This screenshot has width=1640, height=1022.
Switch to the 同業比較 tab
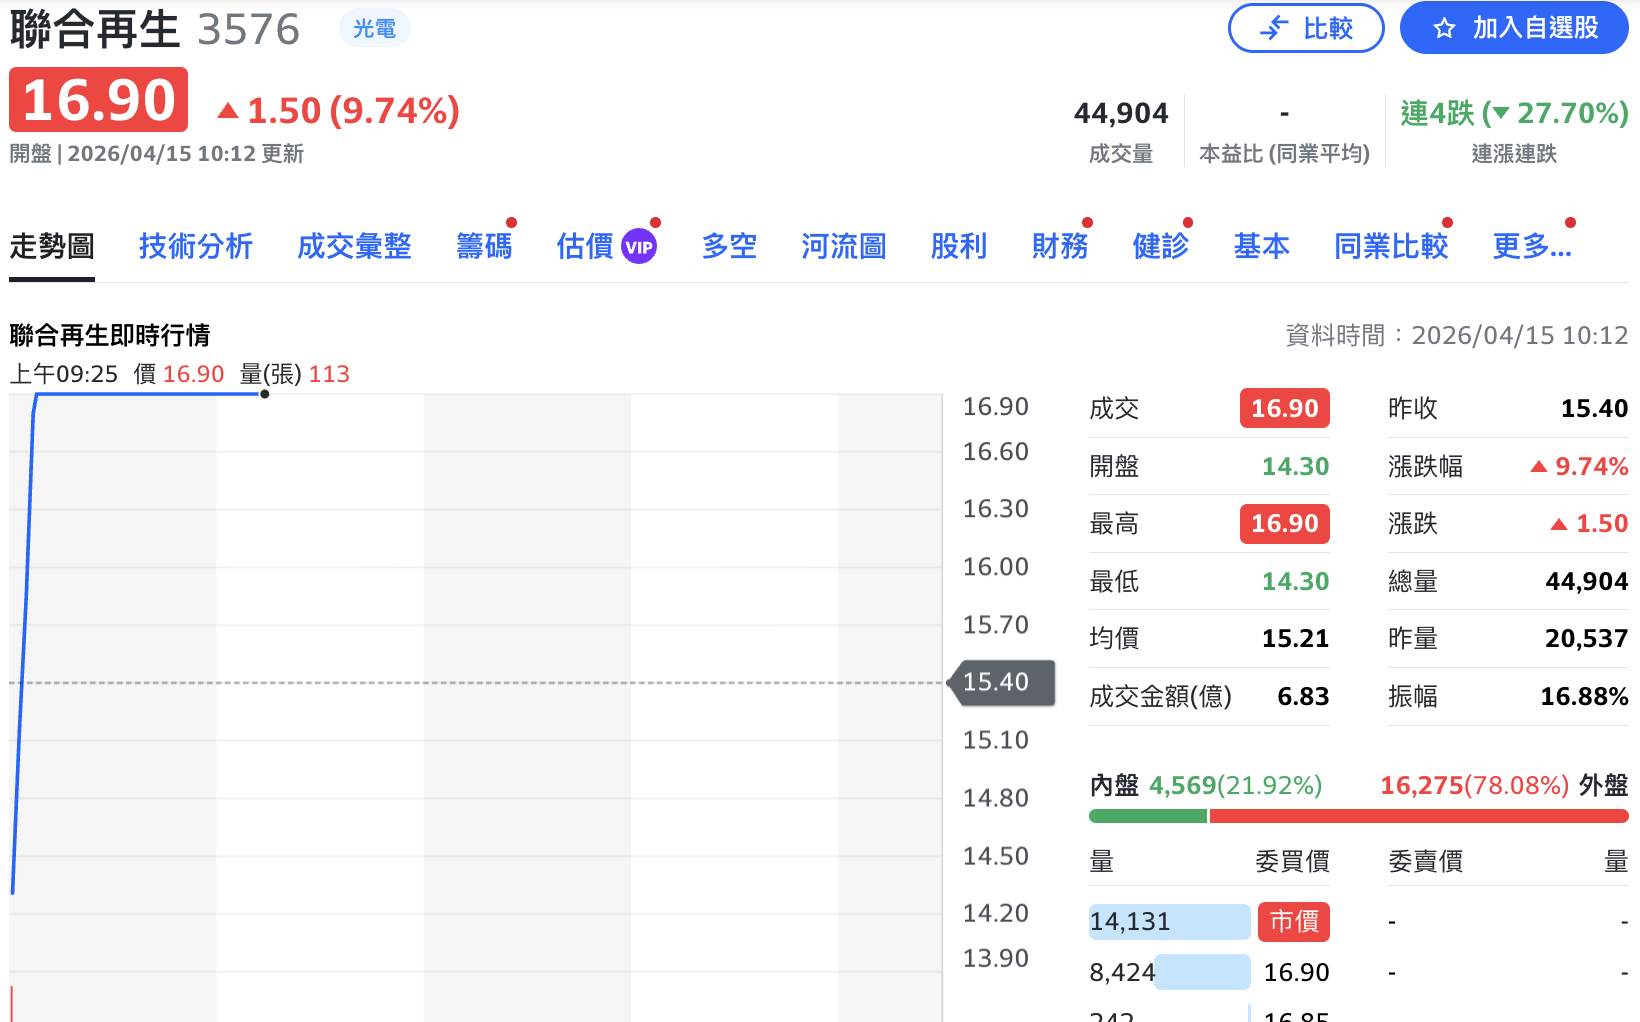pos(1391,246)
